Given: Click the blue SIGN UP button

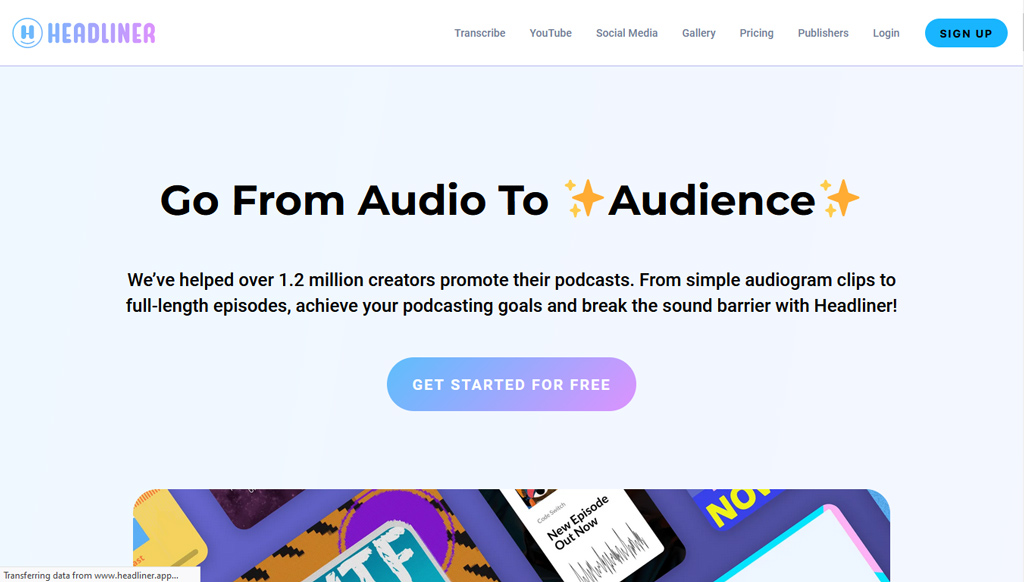Looking at the screenshot, I should 966,33.
